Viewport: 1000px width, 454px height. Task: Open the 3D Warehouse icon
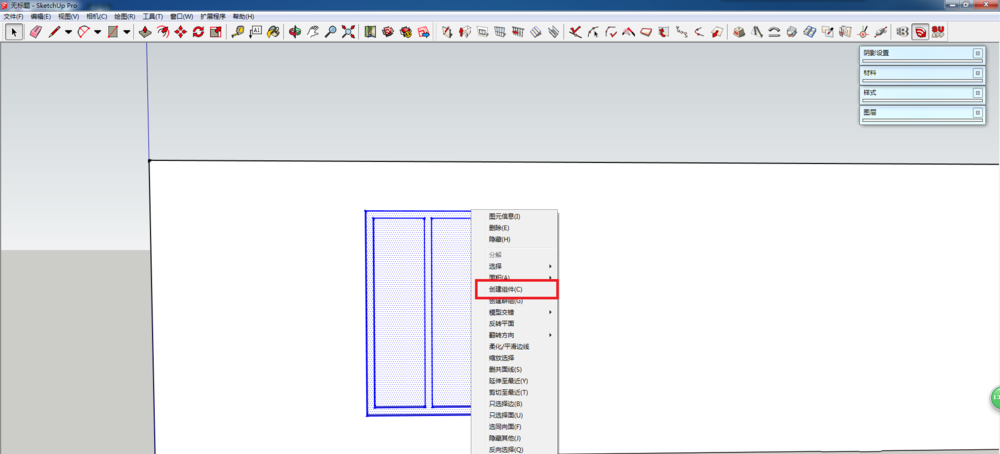(388, 32)
